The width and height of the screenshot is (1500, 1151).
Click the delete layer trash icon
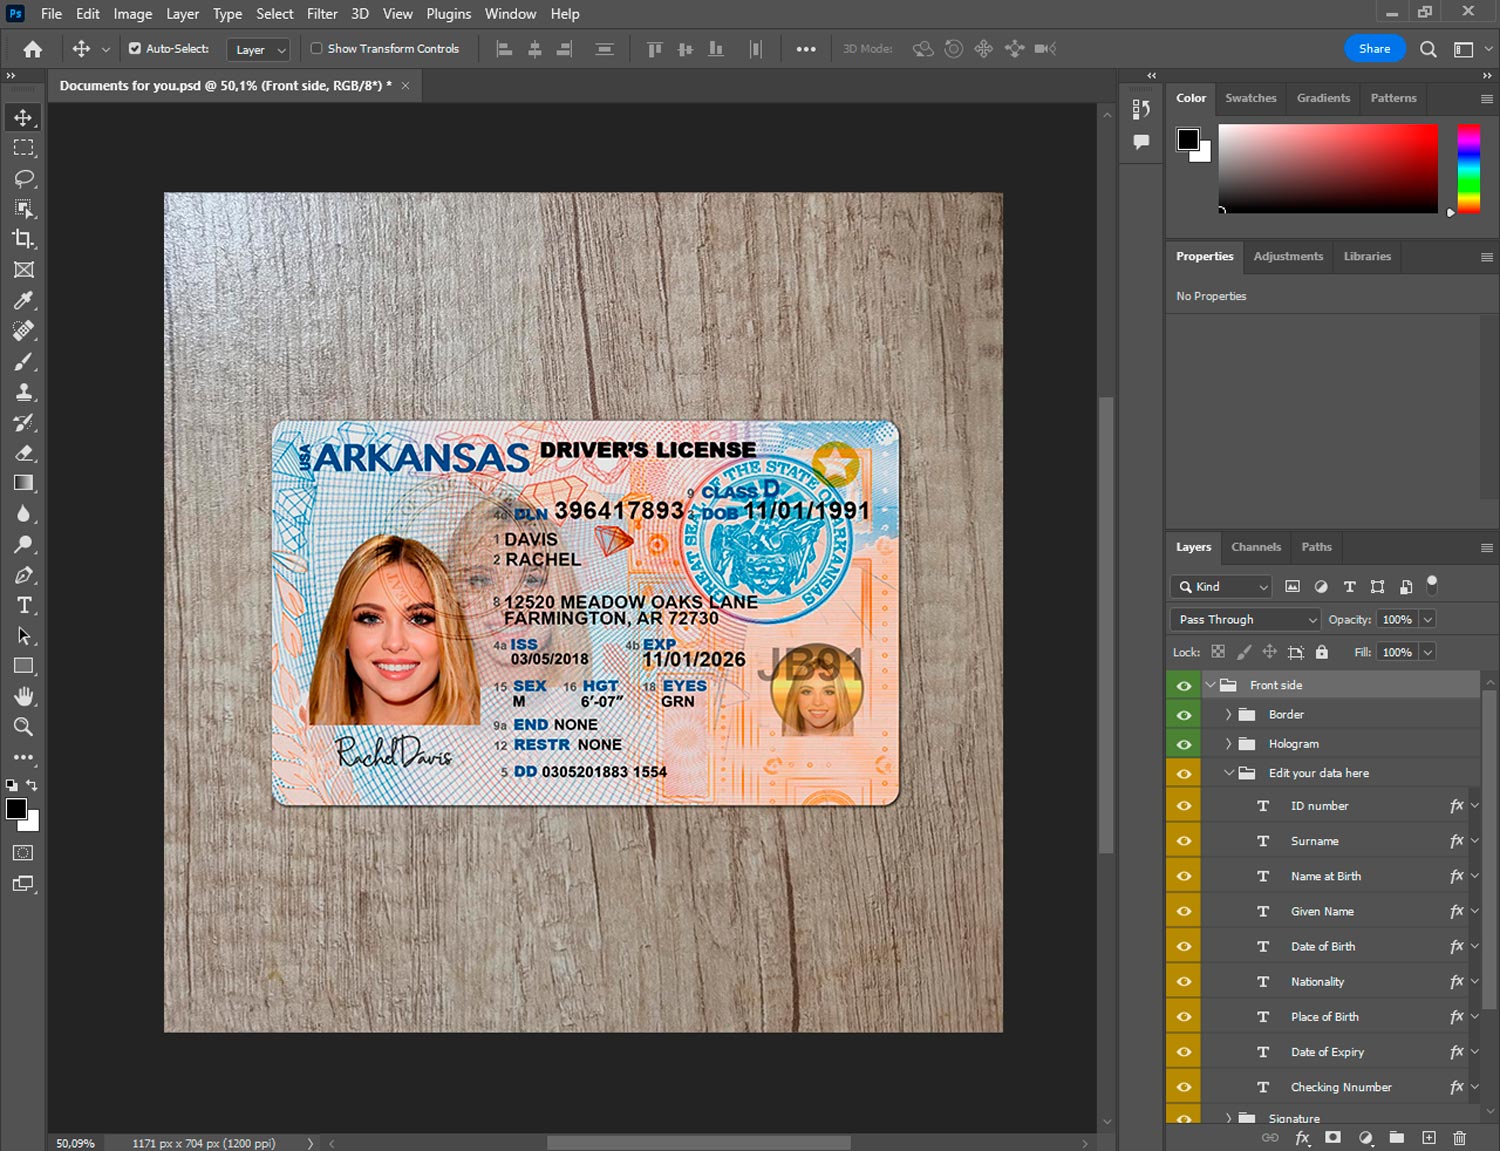[x=1459, y=1138]
